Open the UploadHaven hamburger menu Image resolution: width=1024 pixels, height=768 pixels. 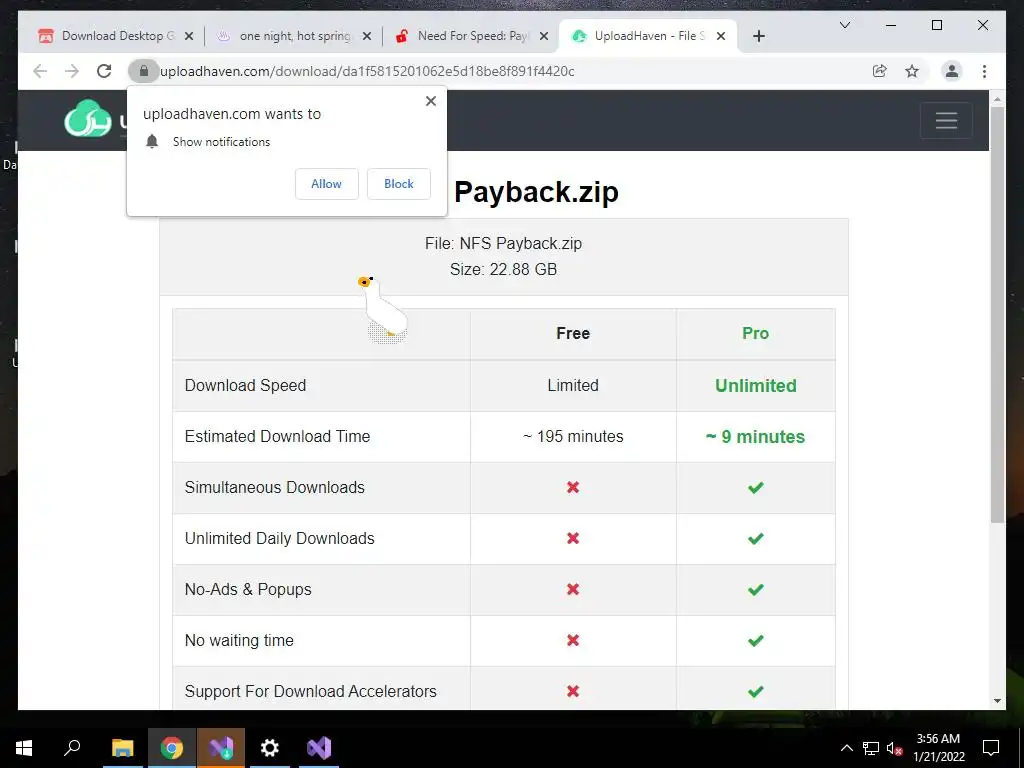click(x=946, y=120)
